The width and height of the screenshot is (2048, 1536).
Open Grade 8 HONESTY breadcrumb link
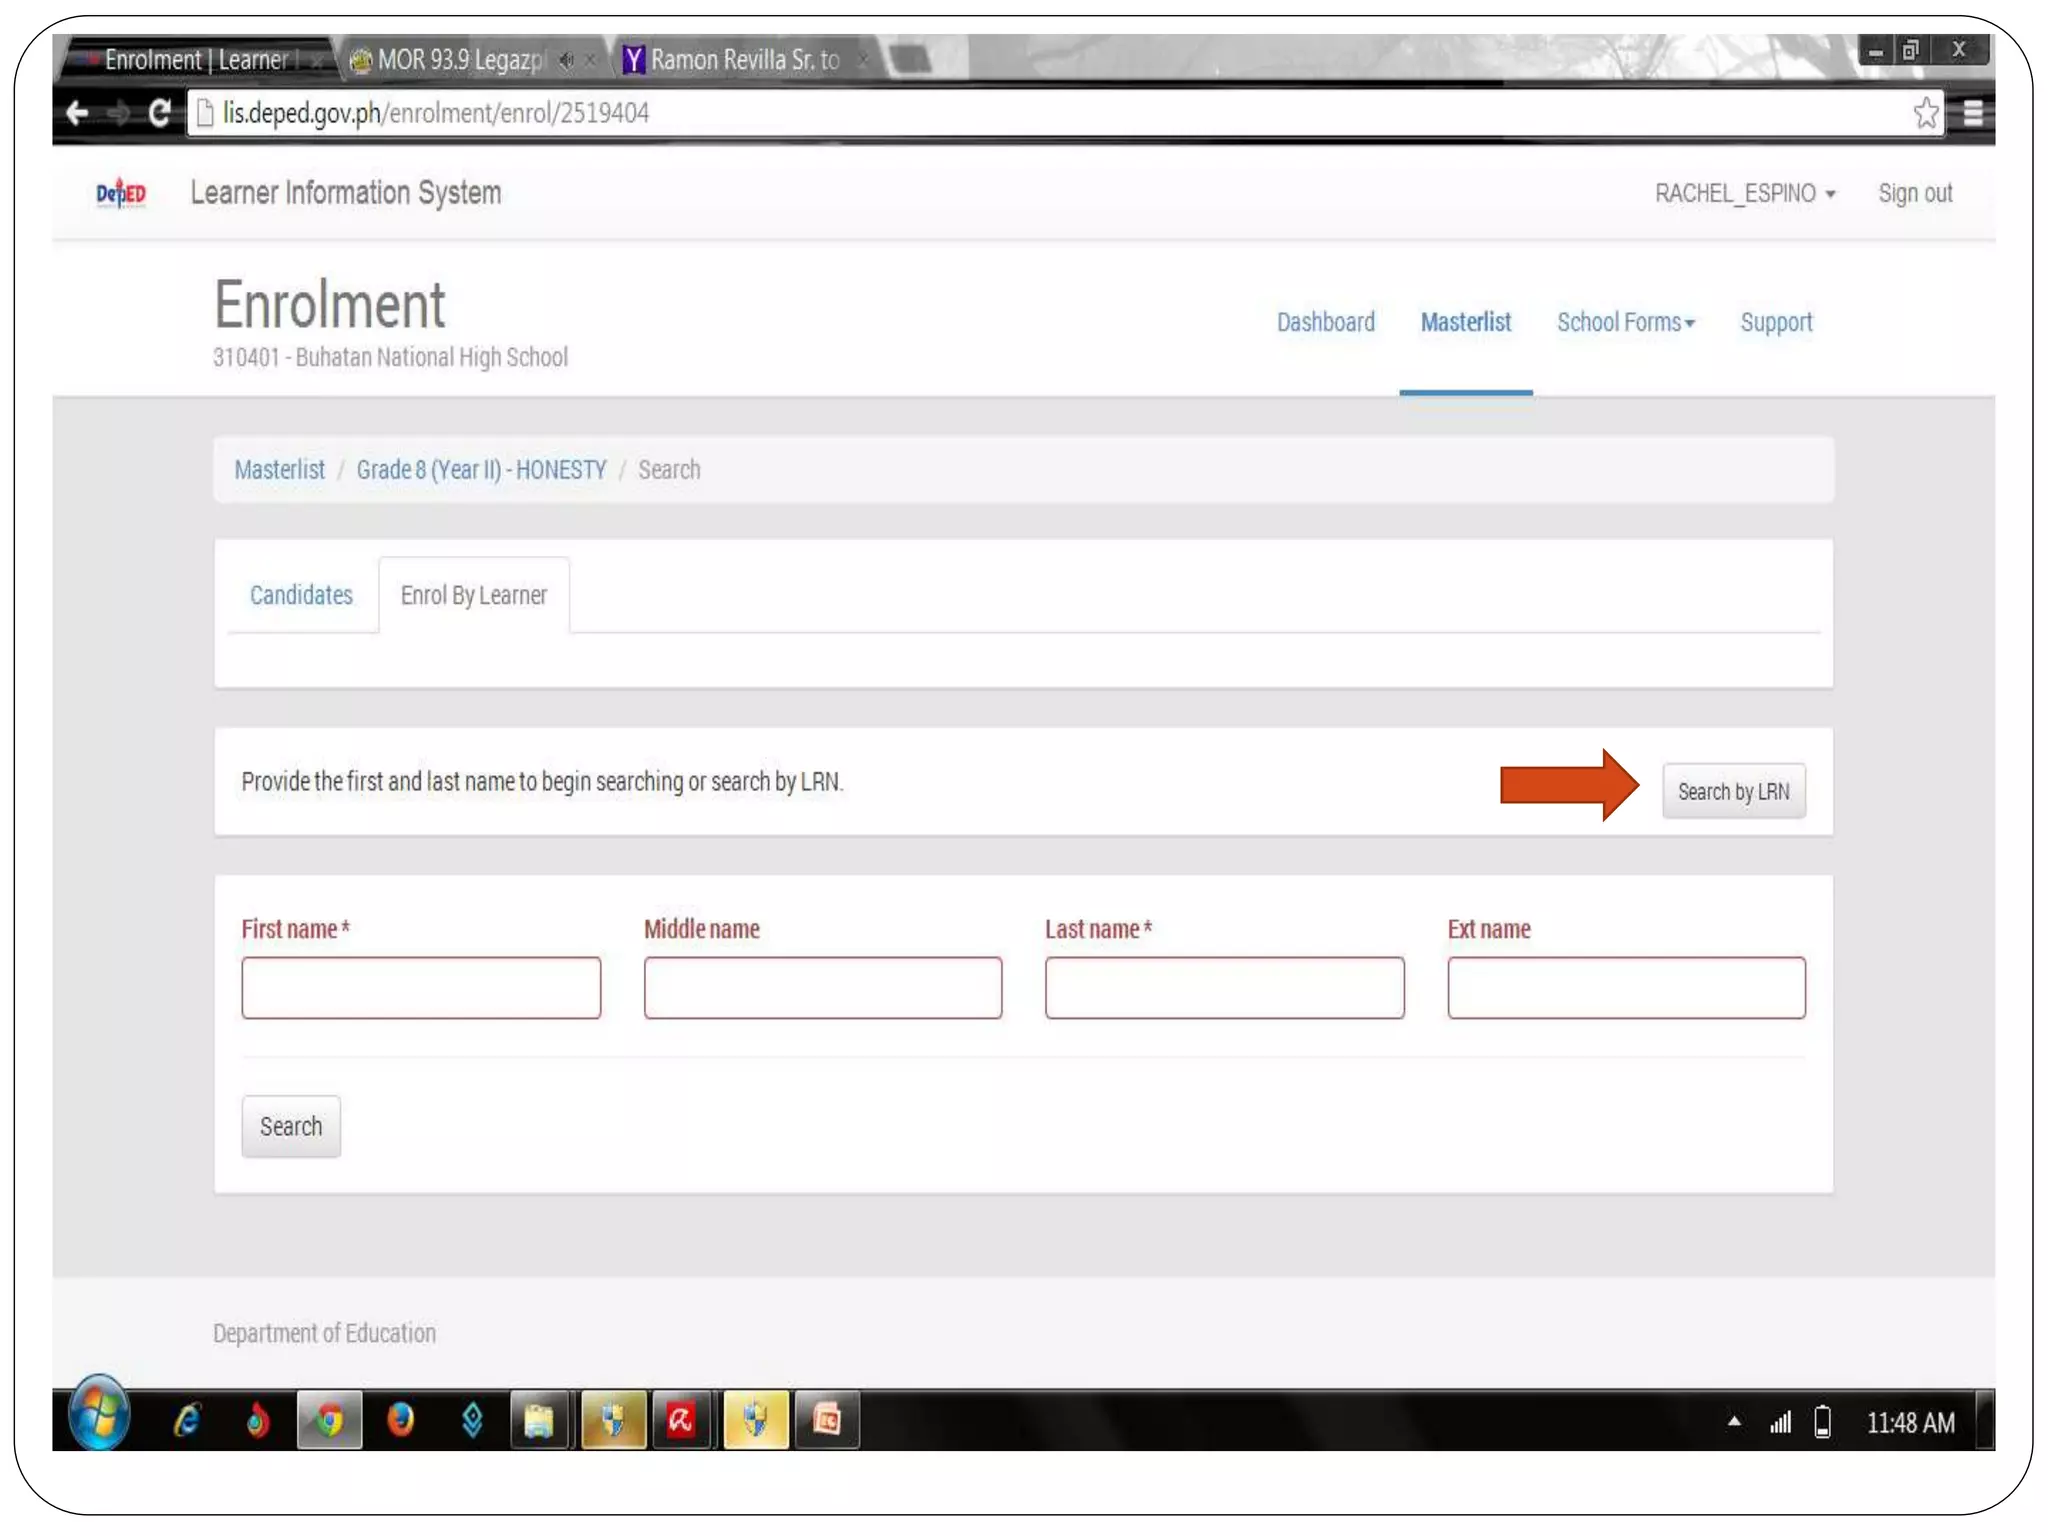[x=481, y=469]
